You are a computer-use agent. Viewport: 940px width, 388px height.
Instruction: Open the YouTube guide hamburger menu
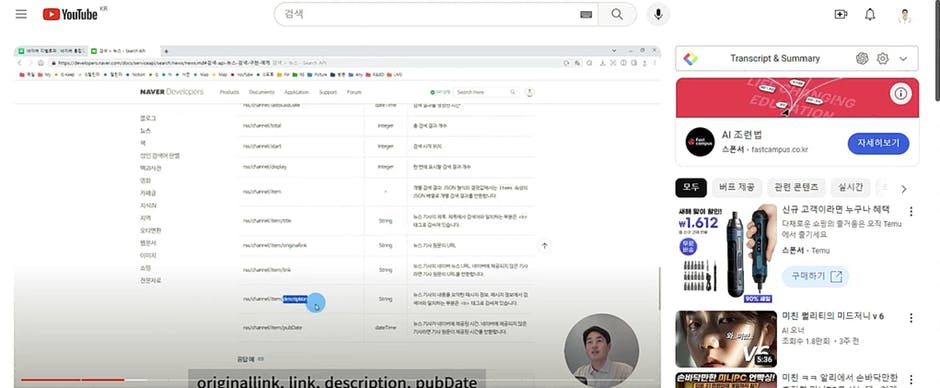(x=21, y=14)
